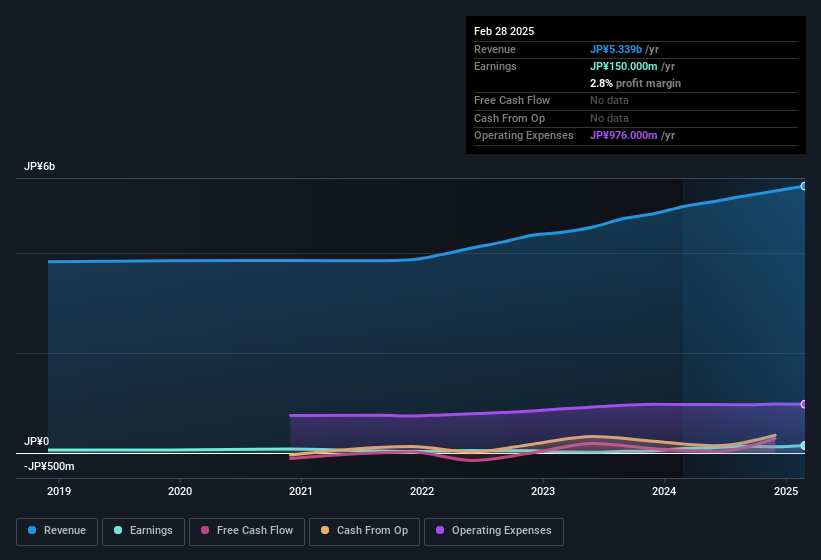Click the JP¥6b y-axis label
This screenshot has width=821, height=560.
coord(39,166)
